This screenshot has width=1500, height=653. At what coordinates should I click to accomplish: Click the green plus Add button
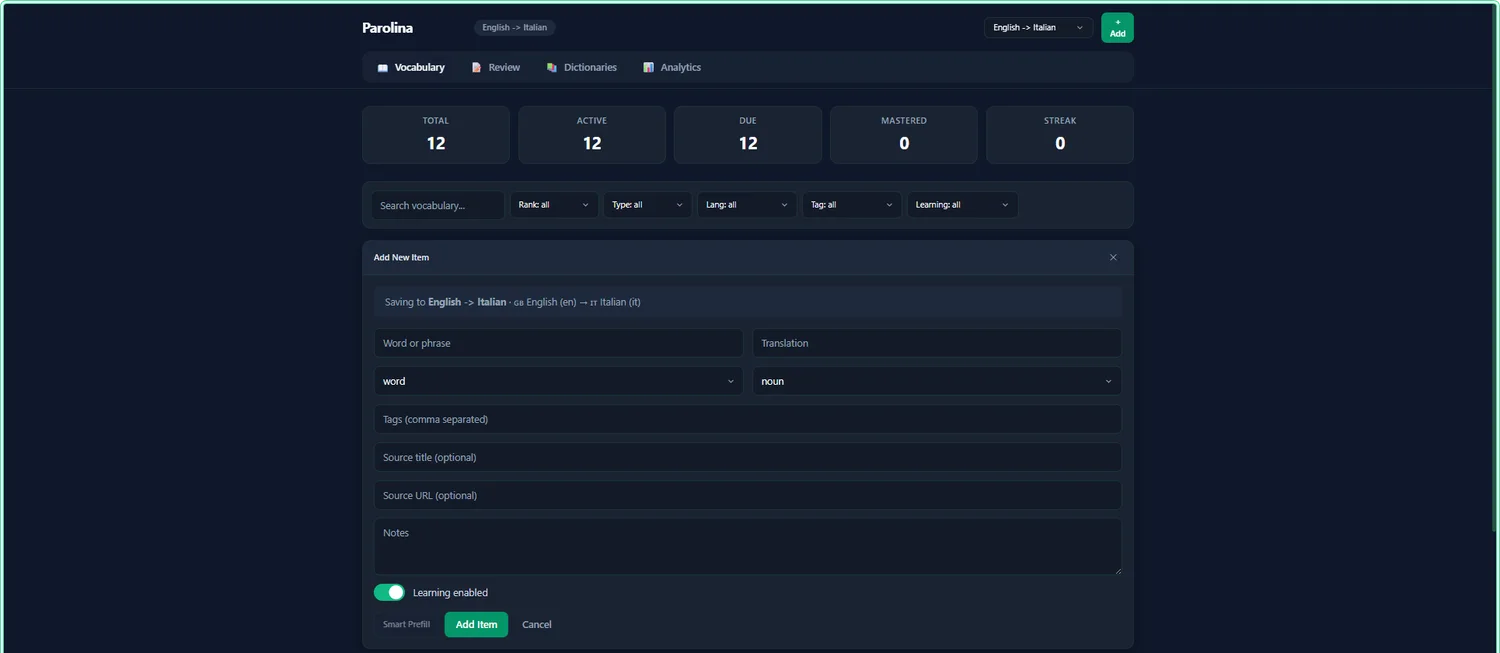[1117, 28]
